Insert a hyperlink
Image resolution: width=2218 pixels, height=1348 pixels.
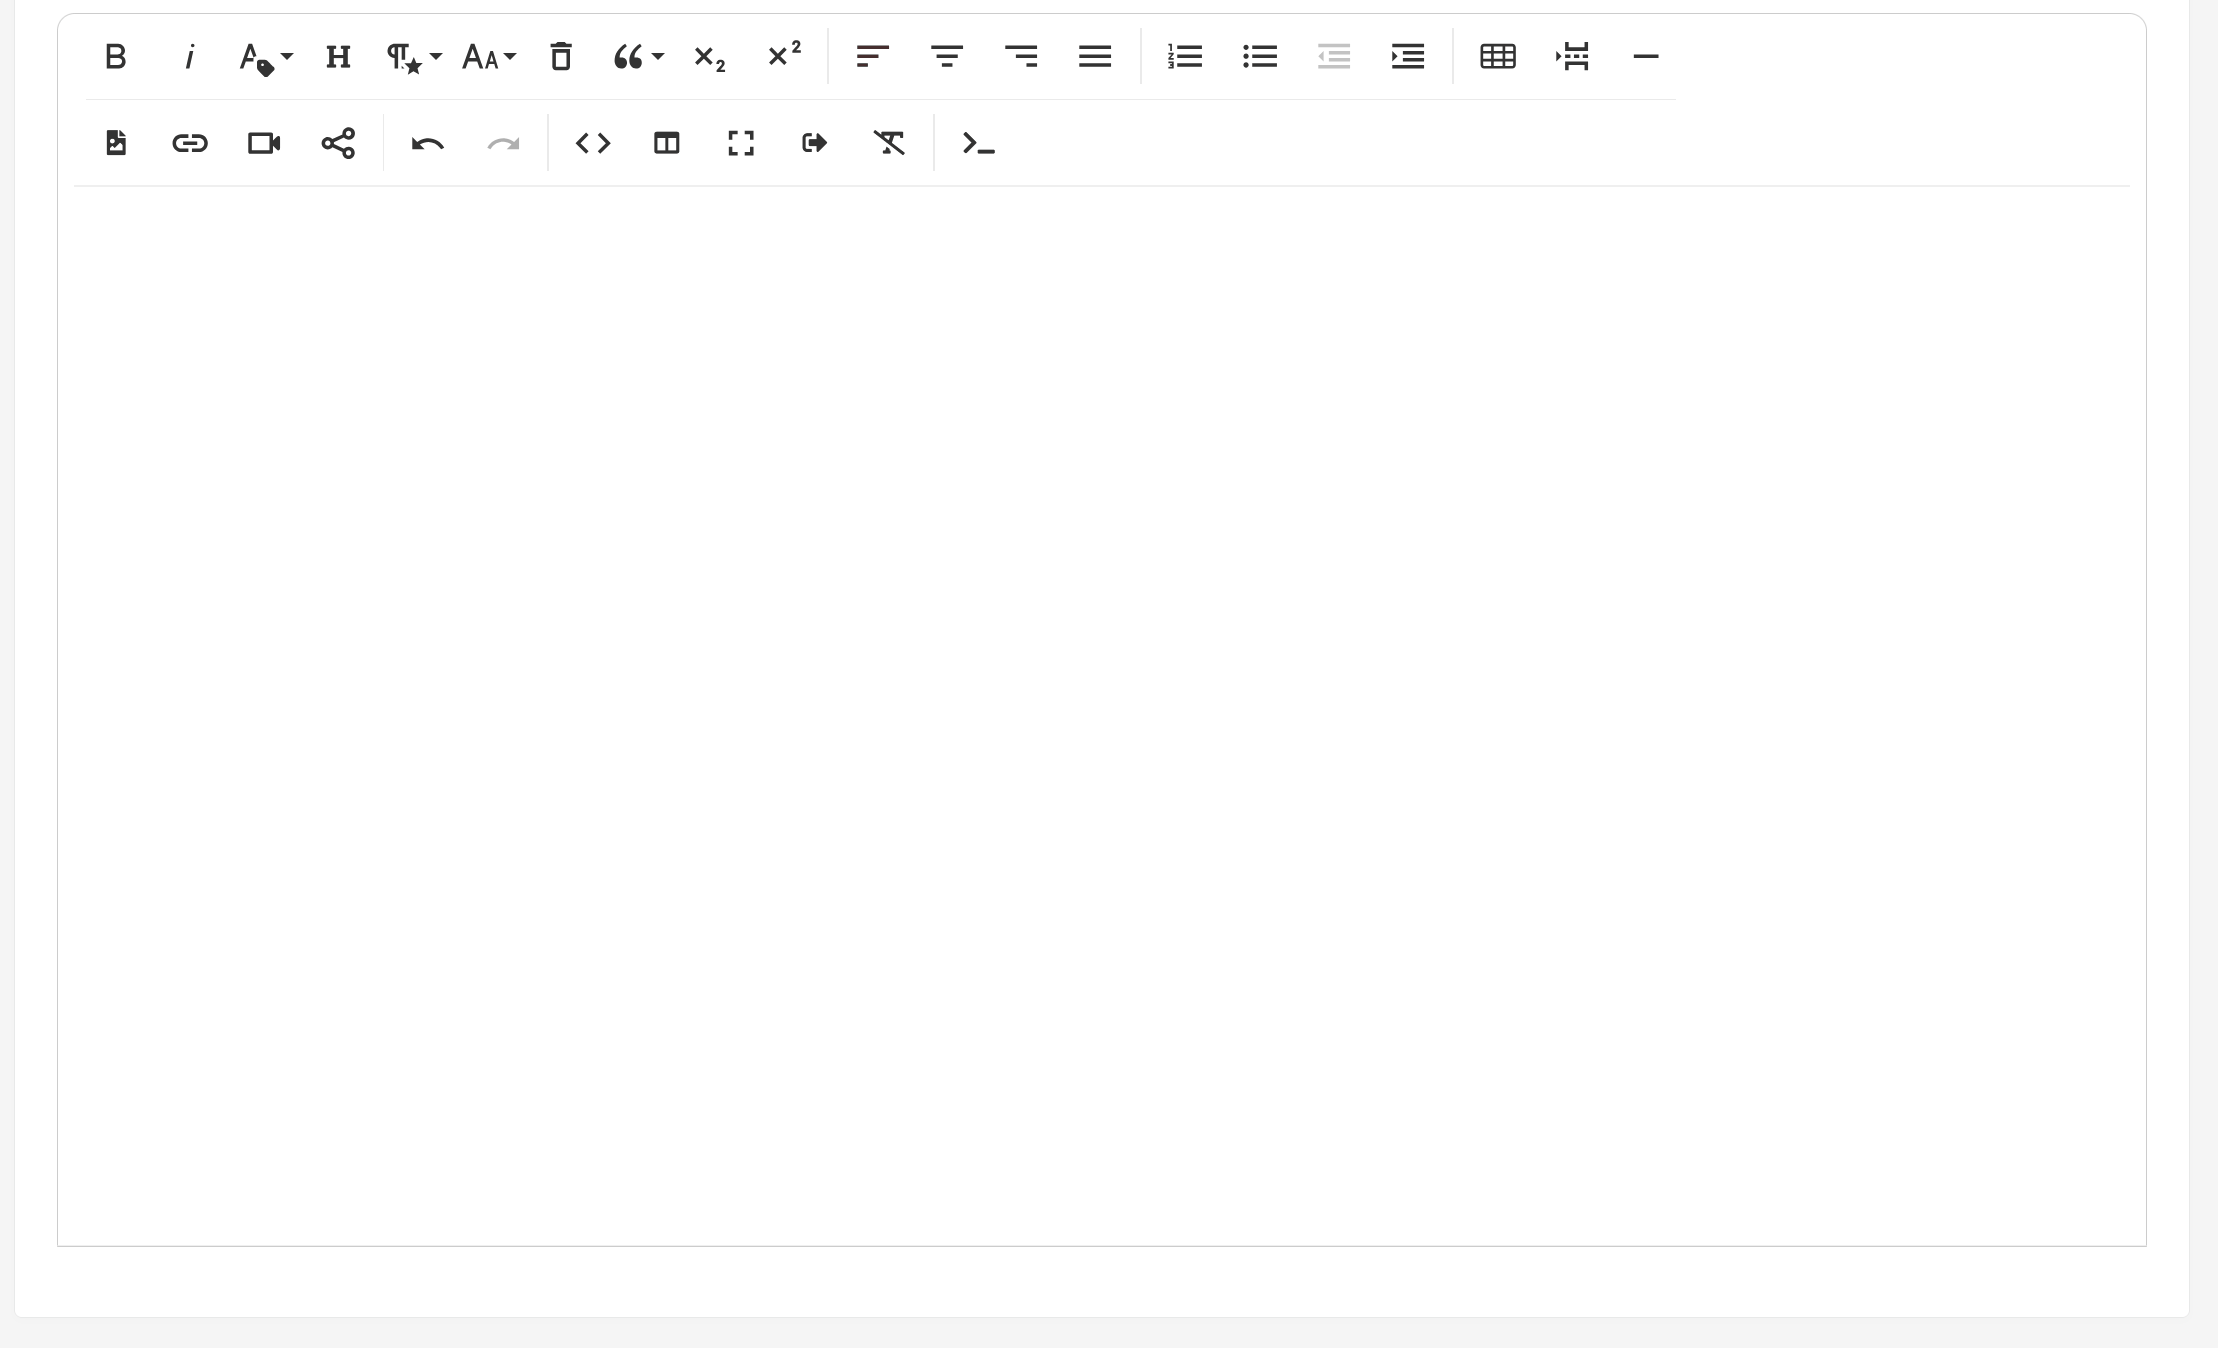[190, 144]
